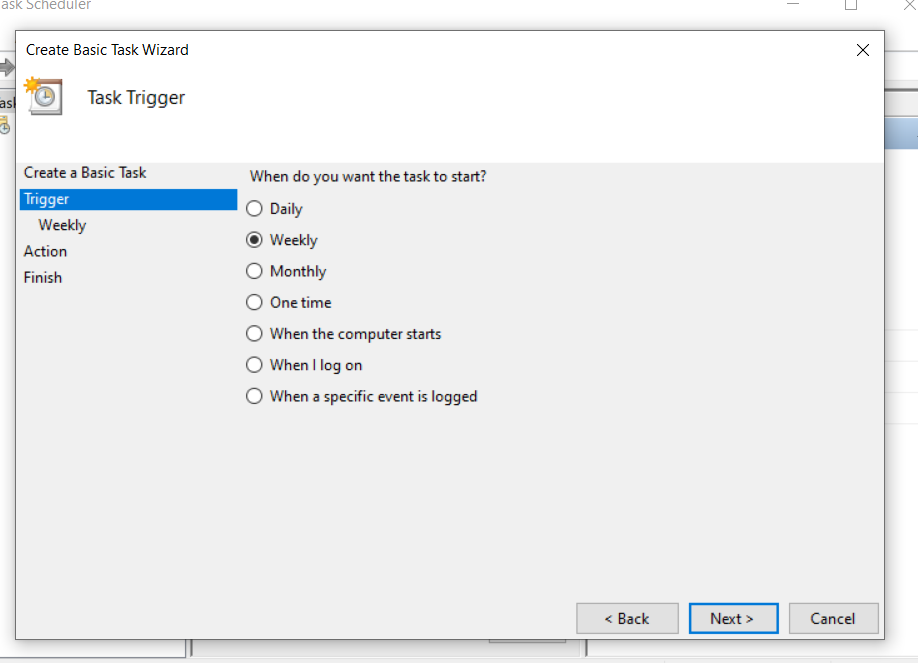Screen dimensions: 918x663
Task: Maximize the Task Scheduler window
Action: [851, 5]
